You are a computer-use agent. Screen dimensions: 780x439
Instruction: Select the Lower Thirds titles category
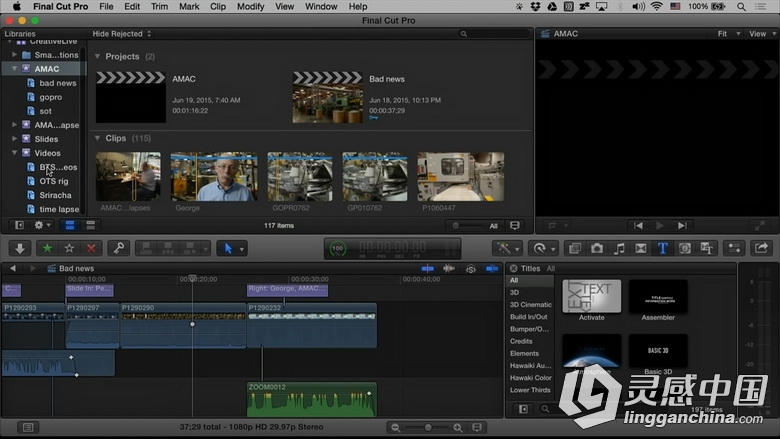click(x=530, y=390)
